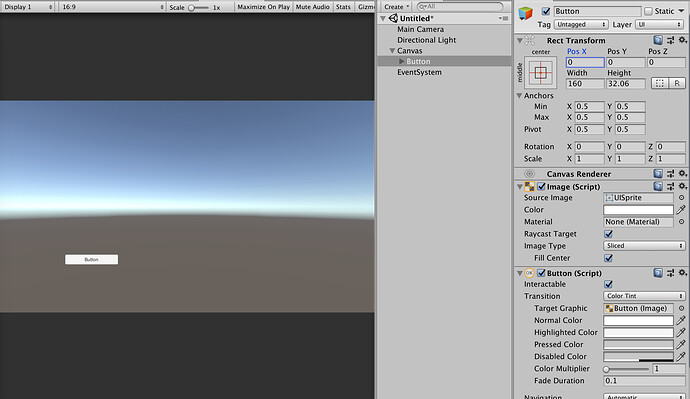The height and width of the screenshot is (399, 690).
Task: Open the anchor presets square icon
Action: click(540, 73)
